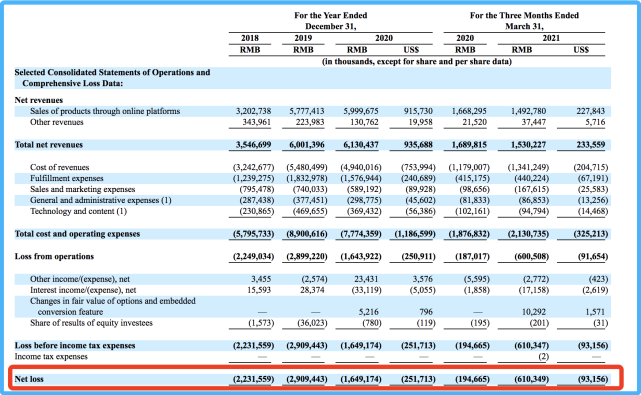The height and width of the screenshot is (395, 641).
Task: Click the Income tax expenses row label
Action: 51,357
